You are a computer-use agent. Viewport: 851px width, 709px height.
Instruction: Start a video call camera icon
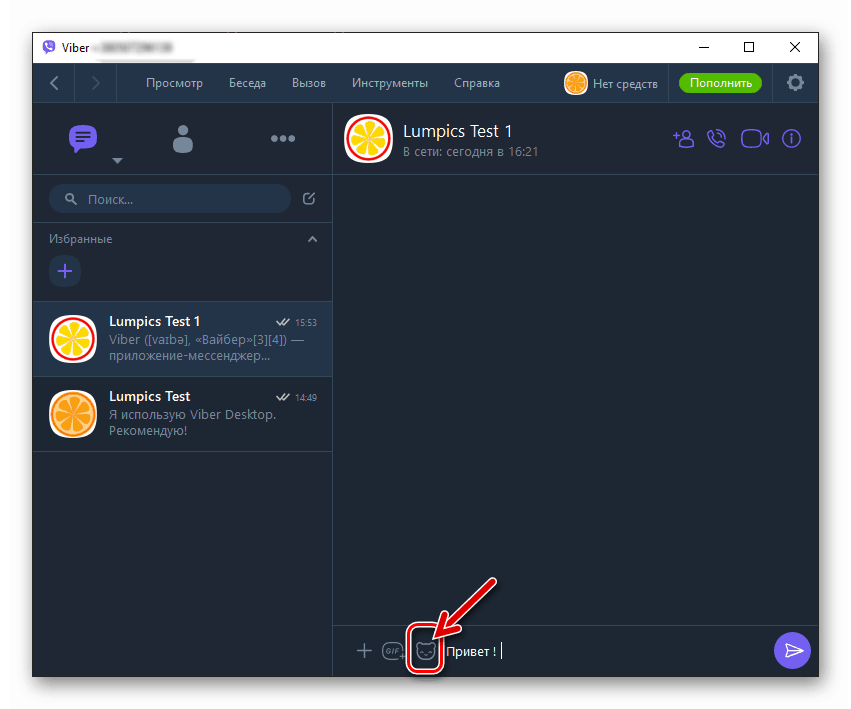pyautogui.click(x=755, y=139)
